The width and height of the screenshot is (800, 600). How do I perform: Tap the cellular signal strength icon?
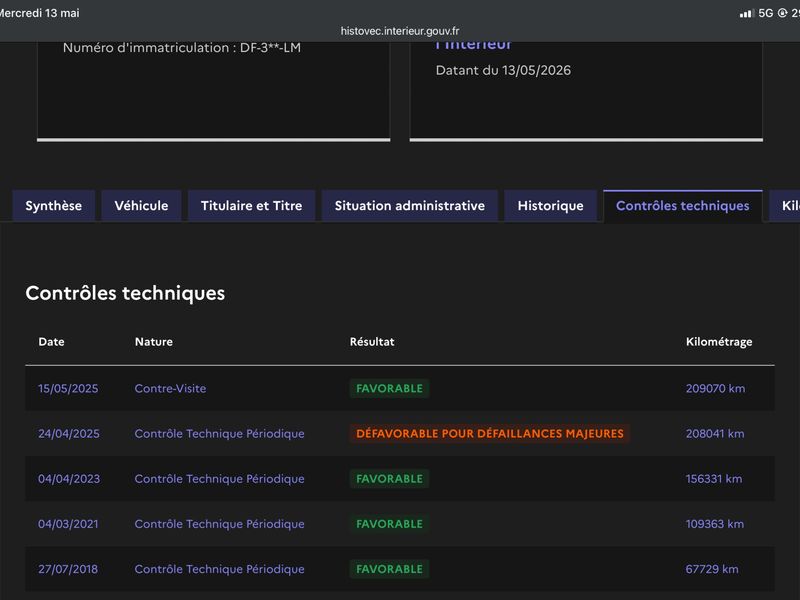pyautogui.click(x=746, y=14)
